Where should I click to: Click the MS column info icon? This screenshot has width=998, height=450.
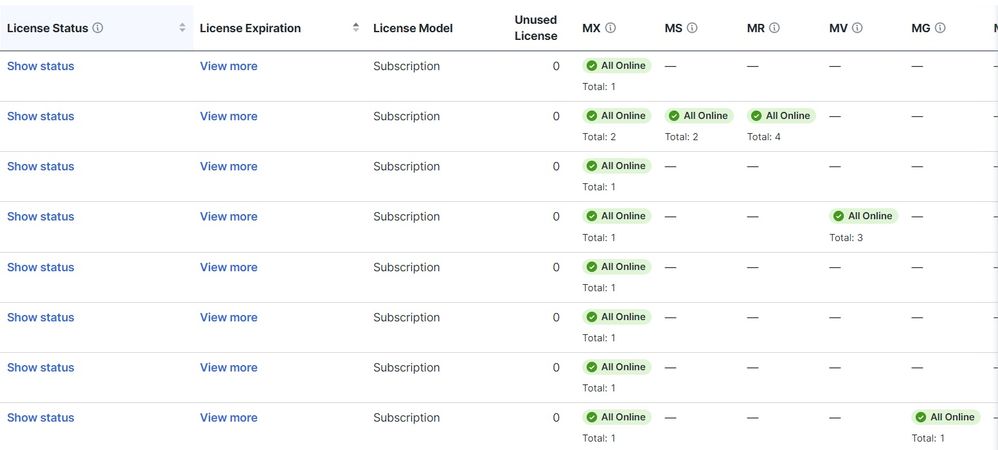[x=693, y=28]
